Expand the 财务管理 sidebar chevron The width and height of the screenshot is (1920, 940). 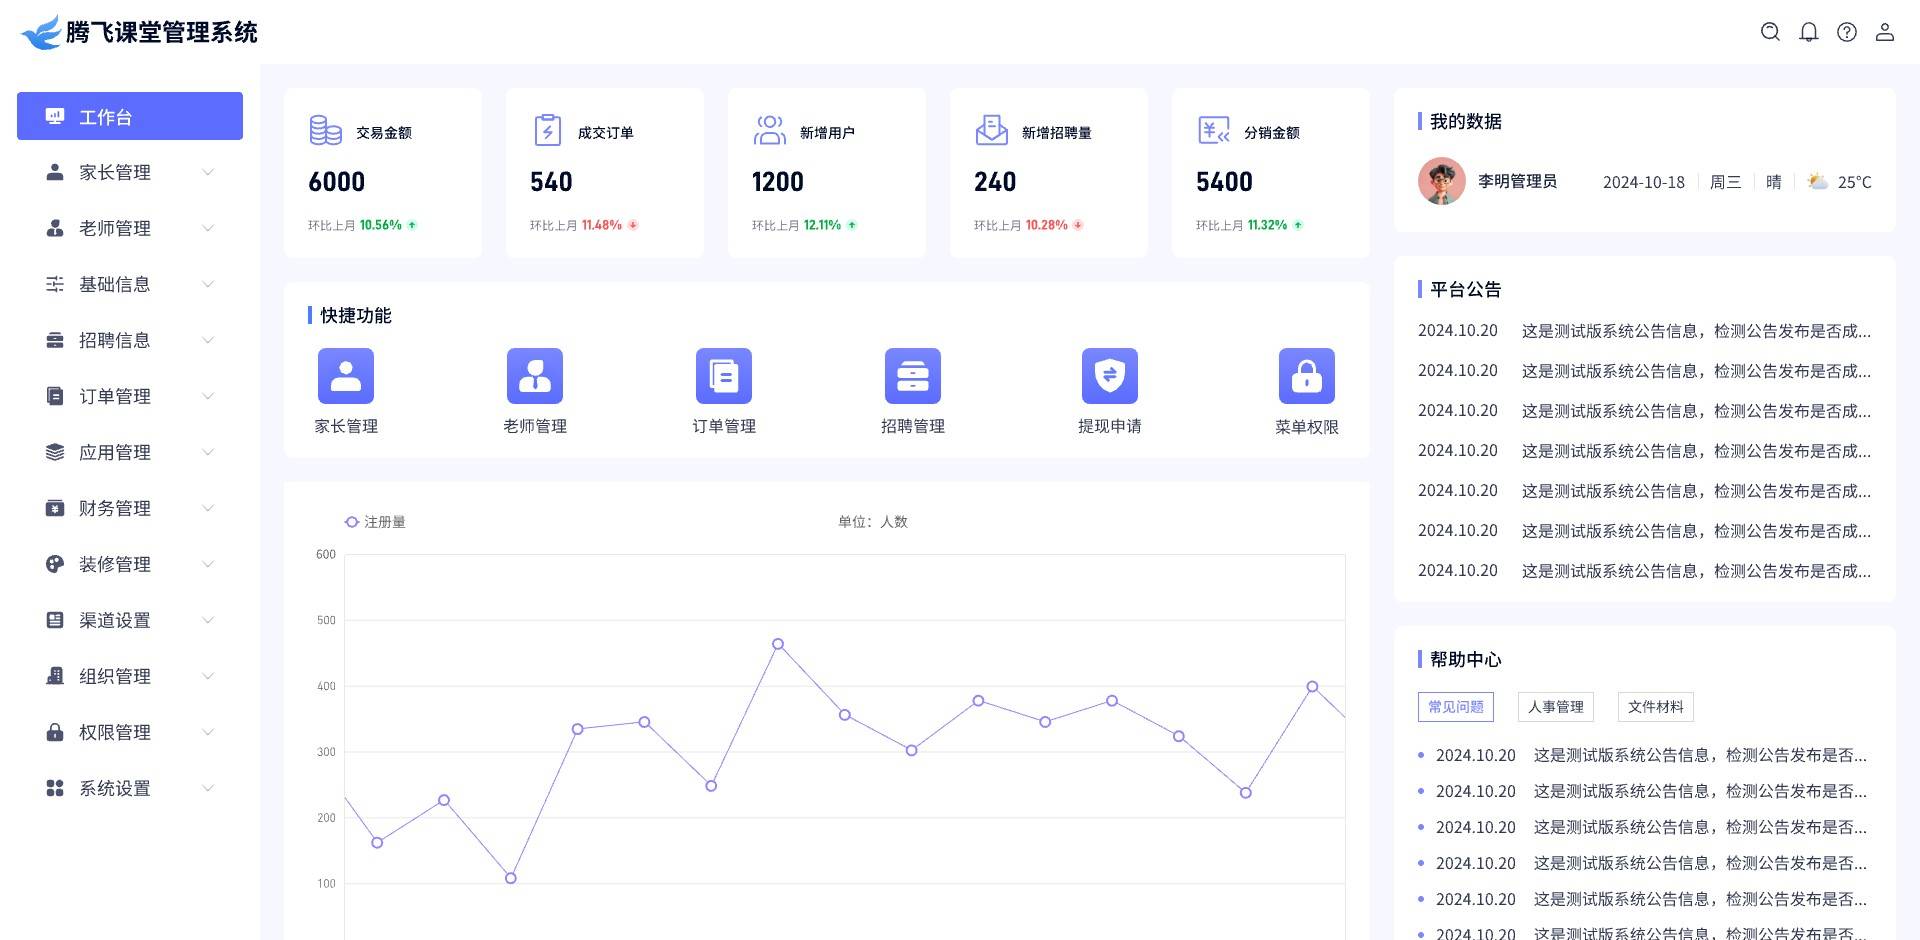tap(208, 508)
